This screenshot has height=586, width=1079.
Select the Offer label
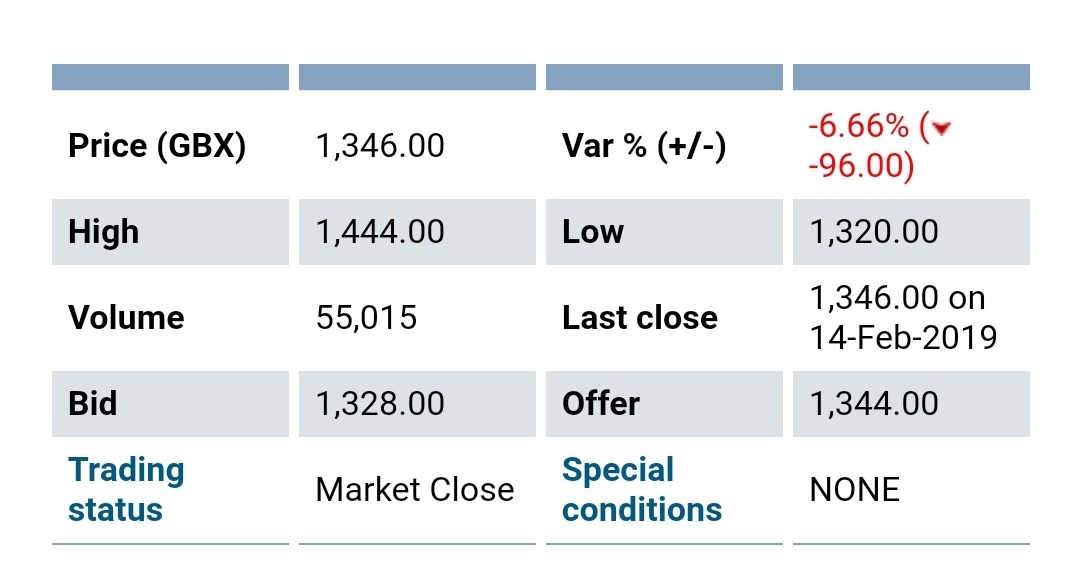click(x=601, y=404)
